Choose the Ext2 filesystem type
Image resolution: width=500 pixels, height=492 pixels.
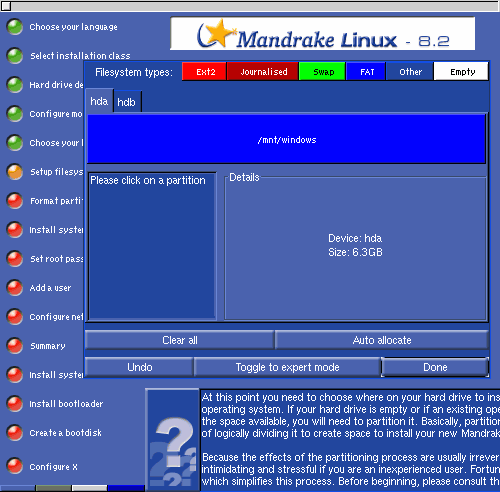pyautogui.click(x=204, y=71)
